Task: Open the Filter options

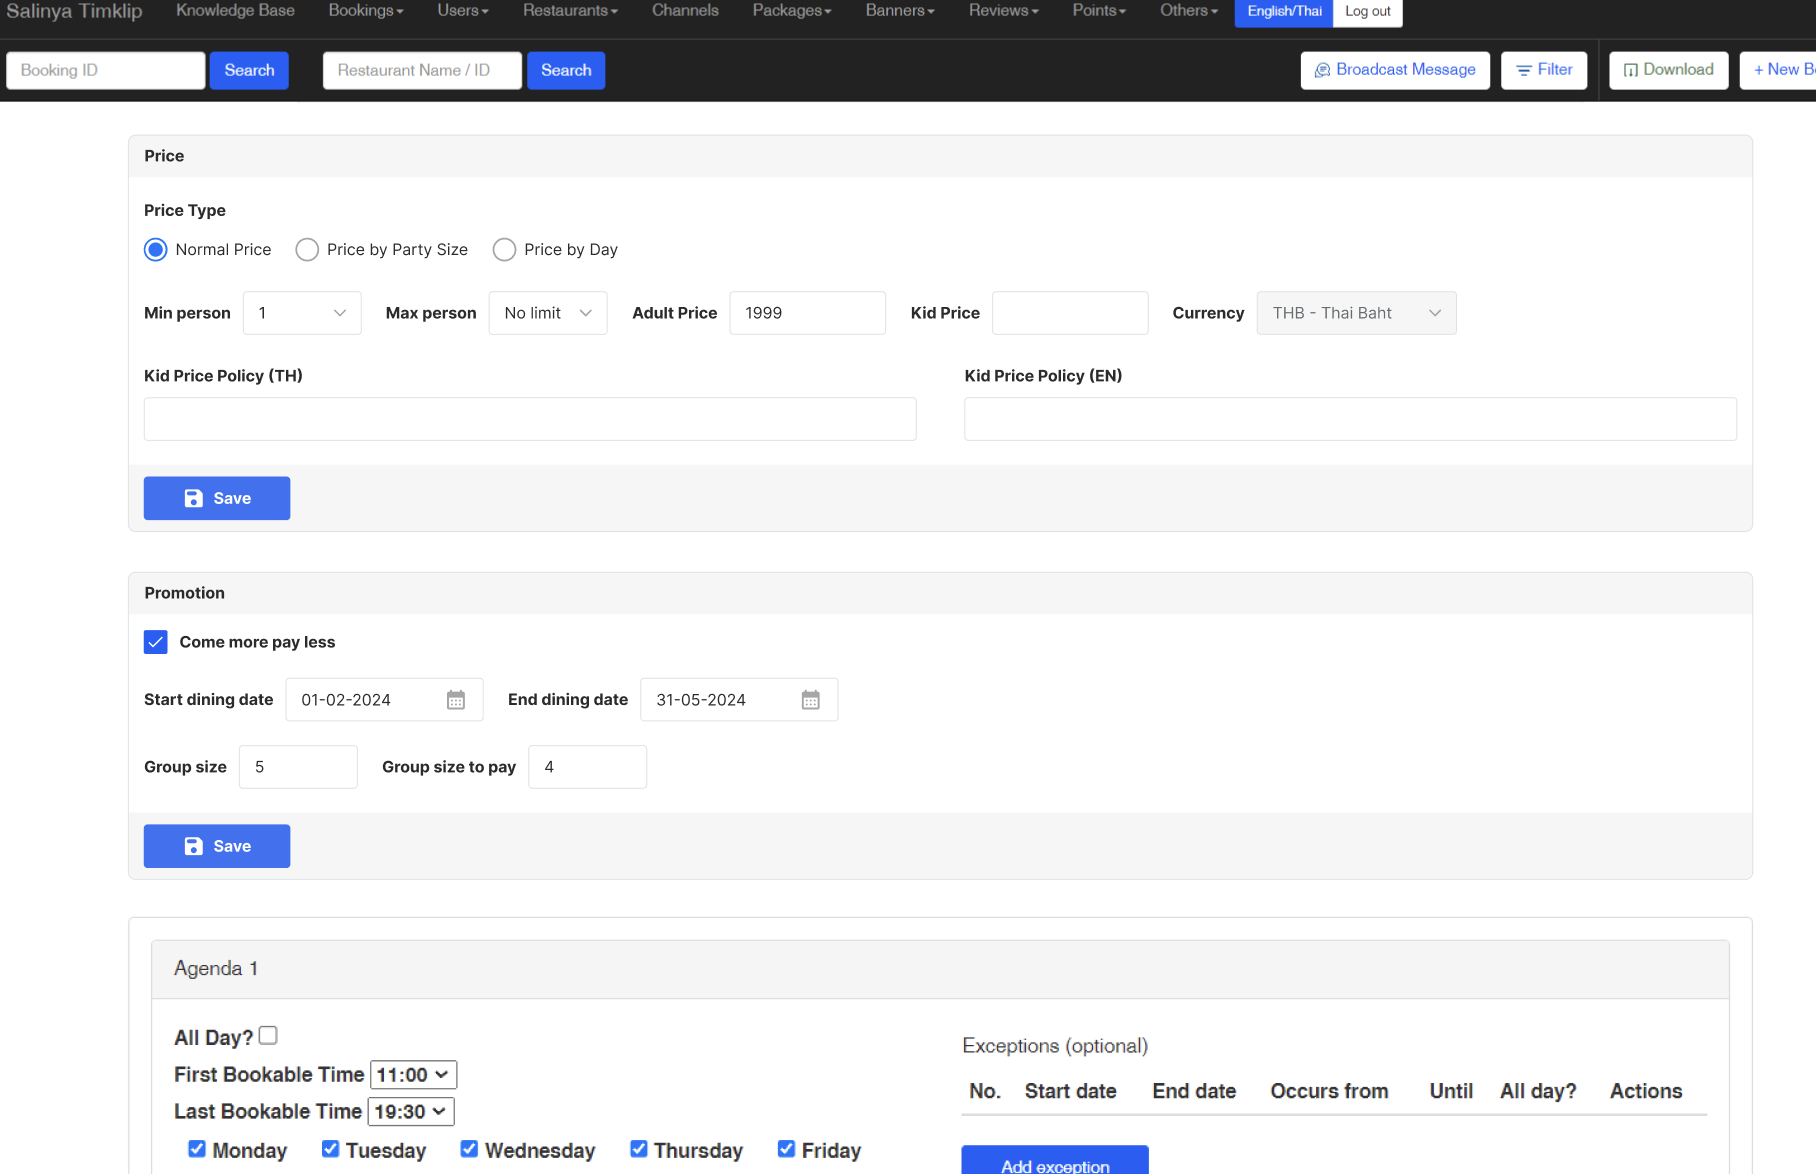Action: [x=1543, y=70]
